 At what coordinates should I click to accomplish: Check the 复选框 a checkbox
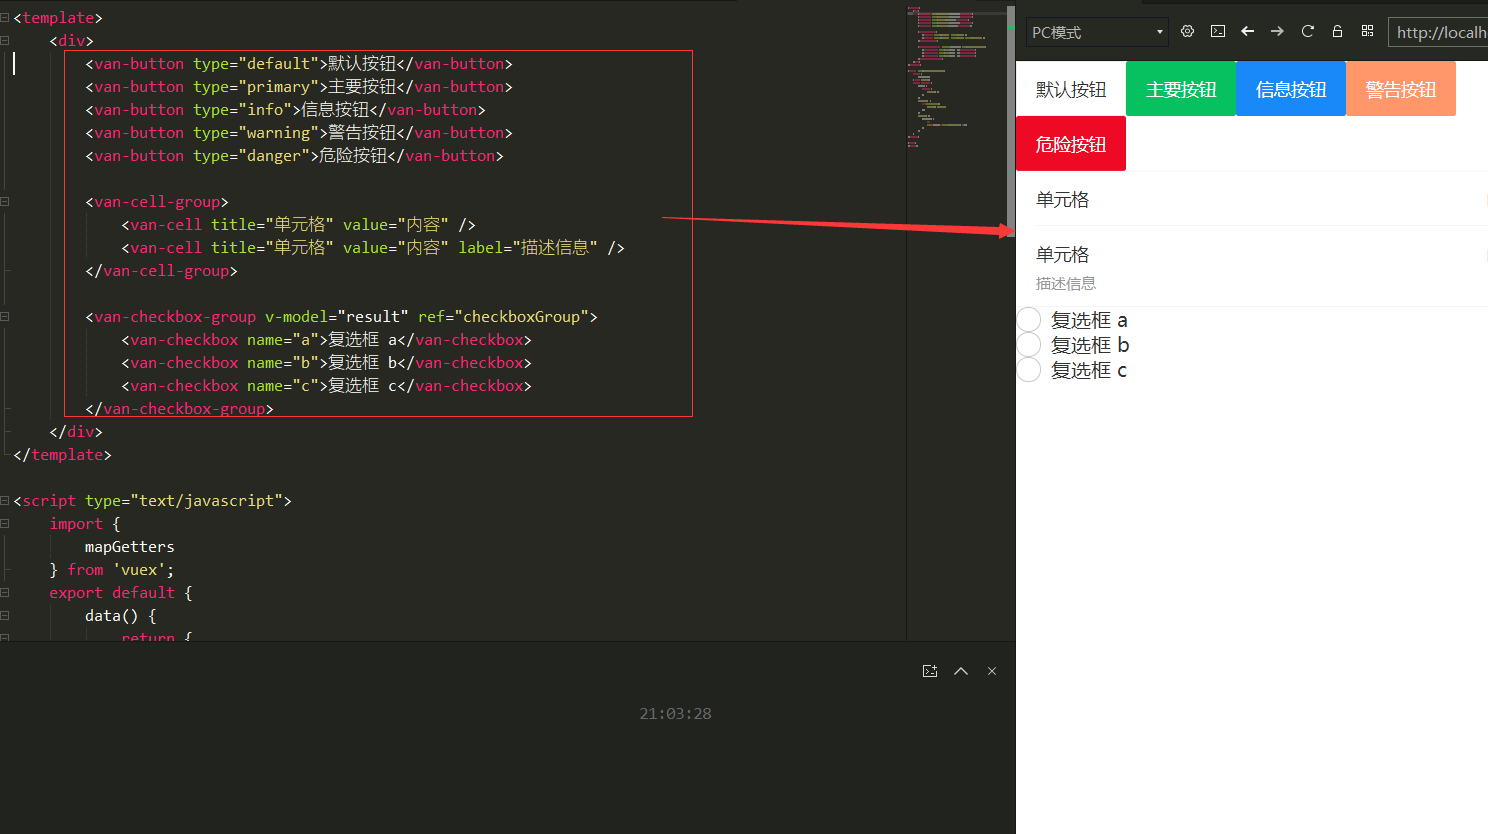(x=1029, y=319)
